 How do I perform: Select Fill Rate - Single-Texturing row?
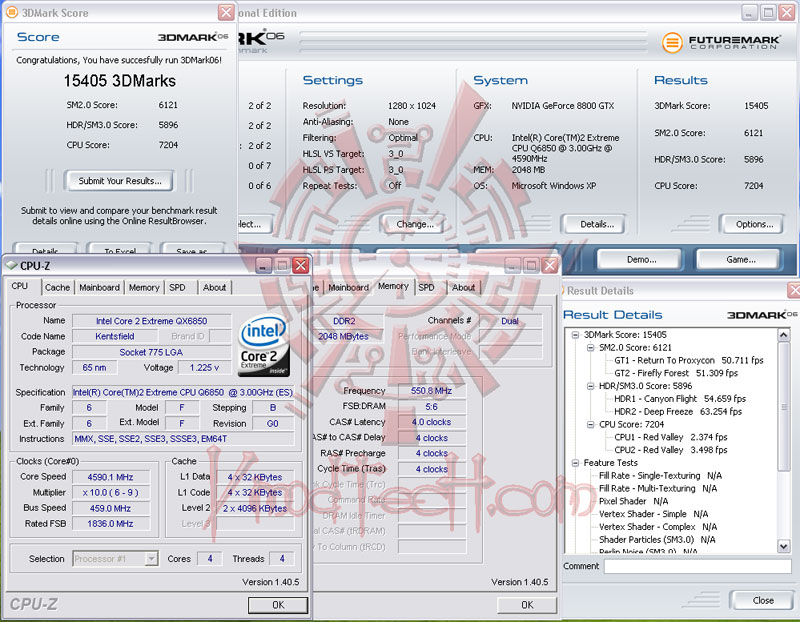[660, 476]
